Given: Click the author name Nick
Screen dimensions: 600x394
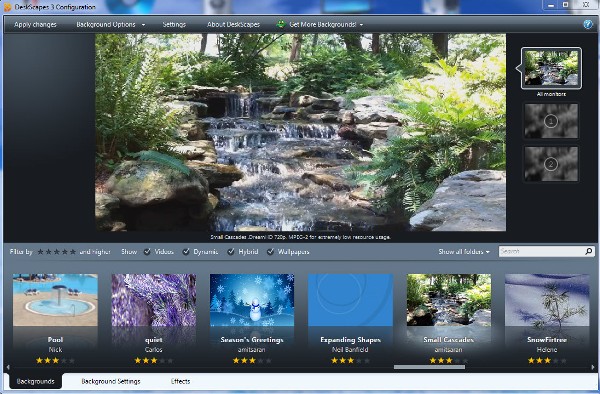Looking at the screenshot, I should [x=55, y=350].
